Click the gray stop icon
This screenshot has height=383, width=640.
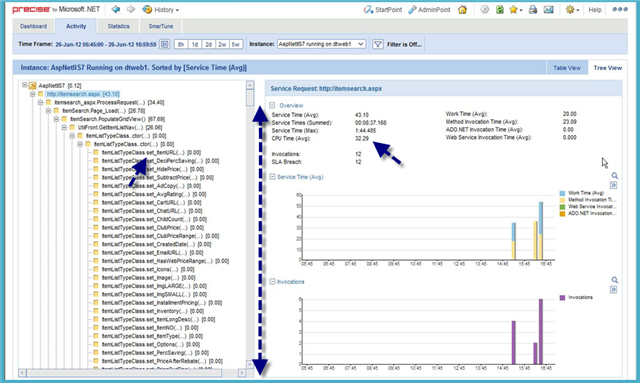pyautogui.click(x=484, y=9)
